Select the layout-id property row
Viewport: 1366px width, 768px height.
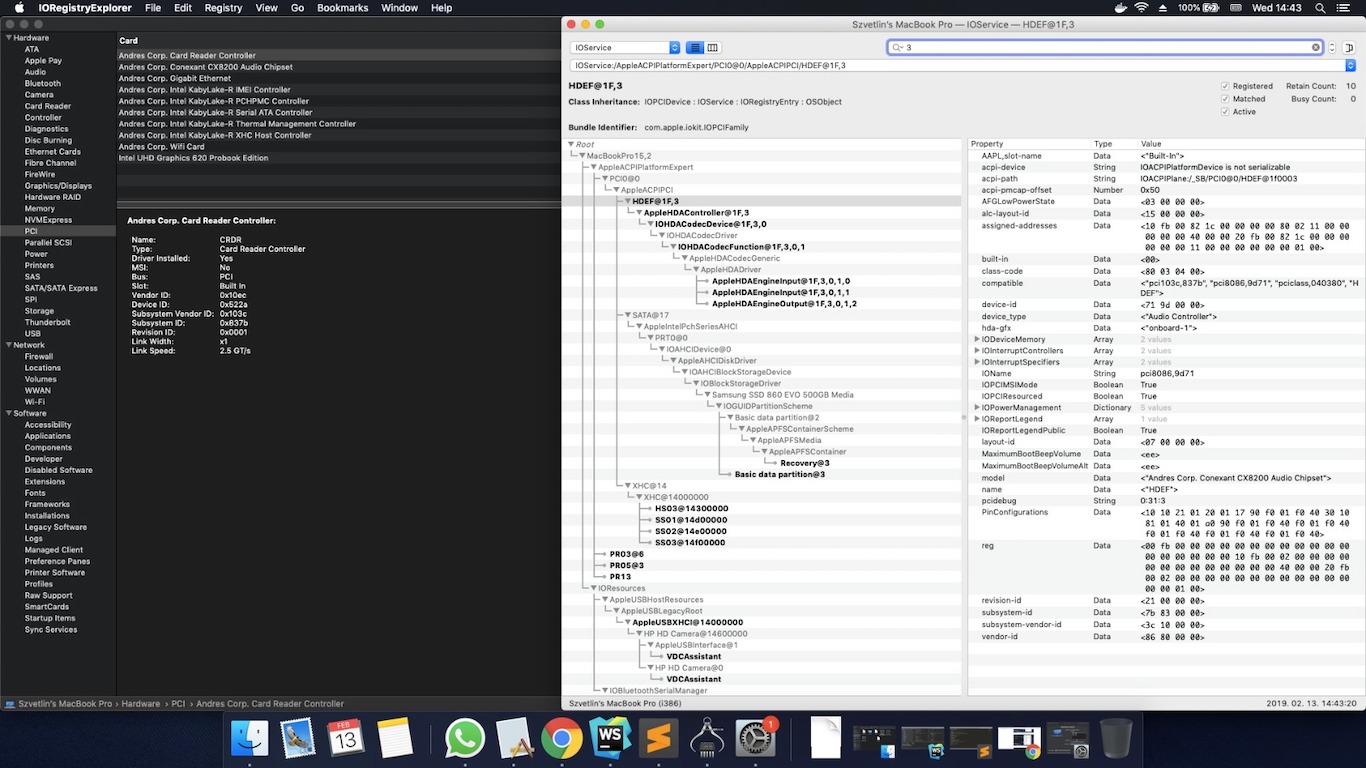1166,442
